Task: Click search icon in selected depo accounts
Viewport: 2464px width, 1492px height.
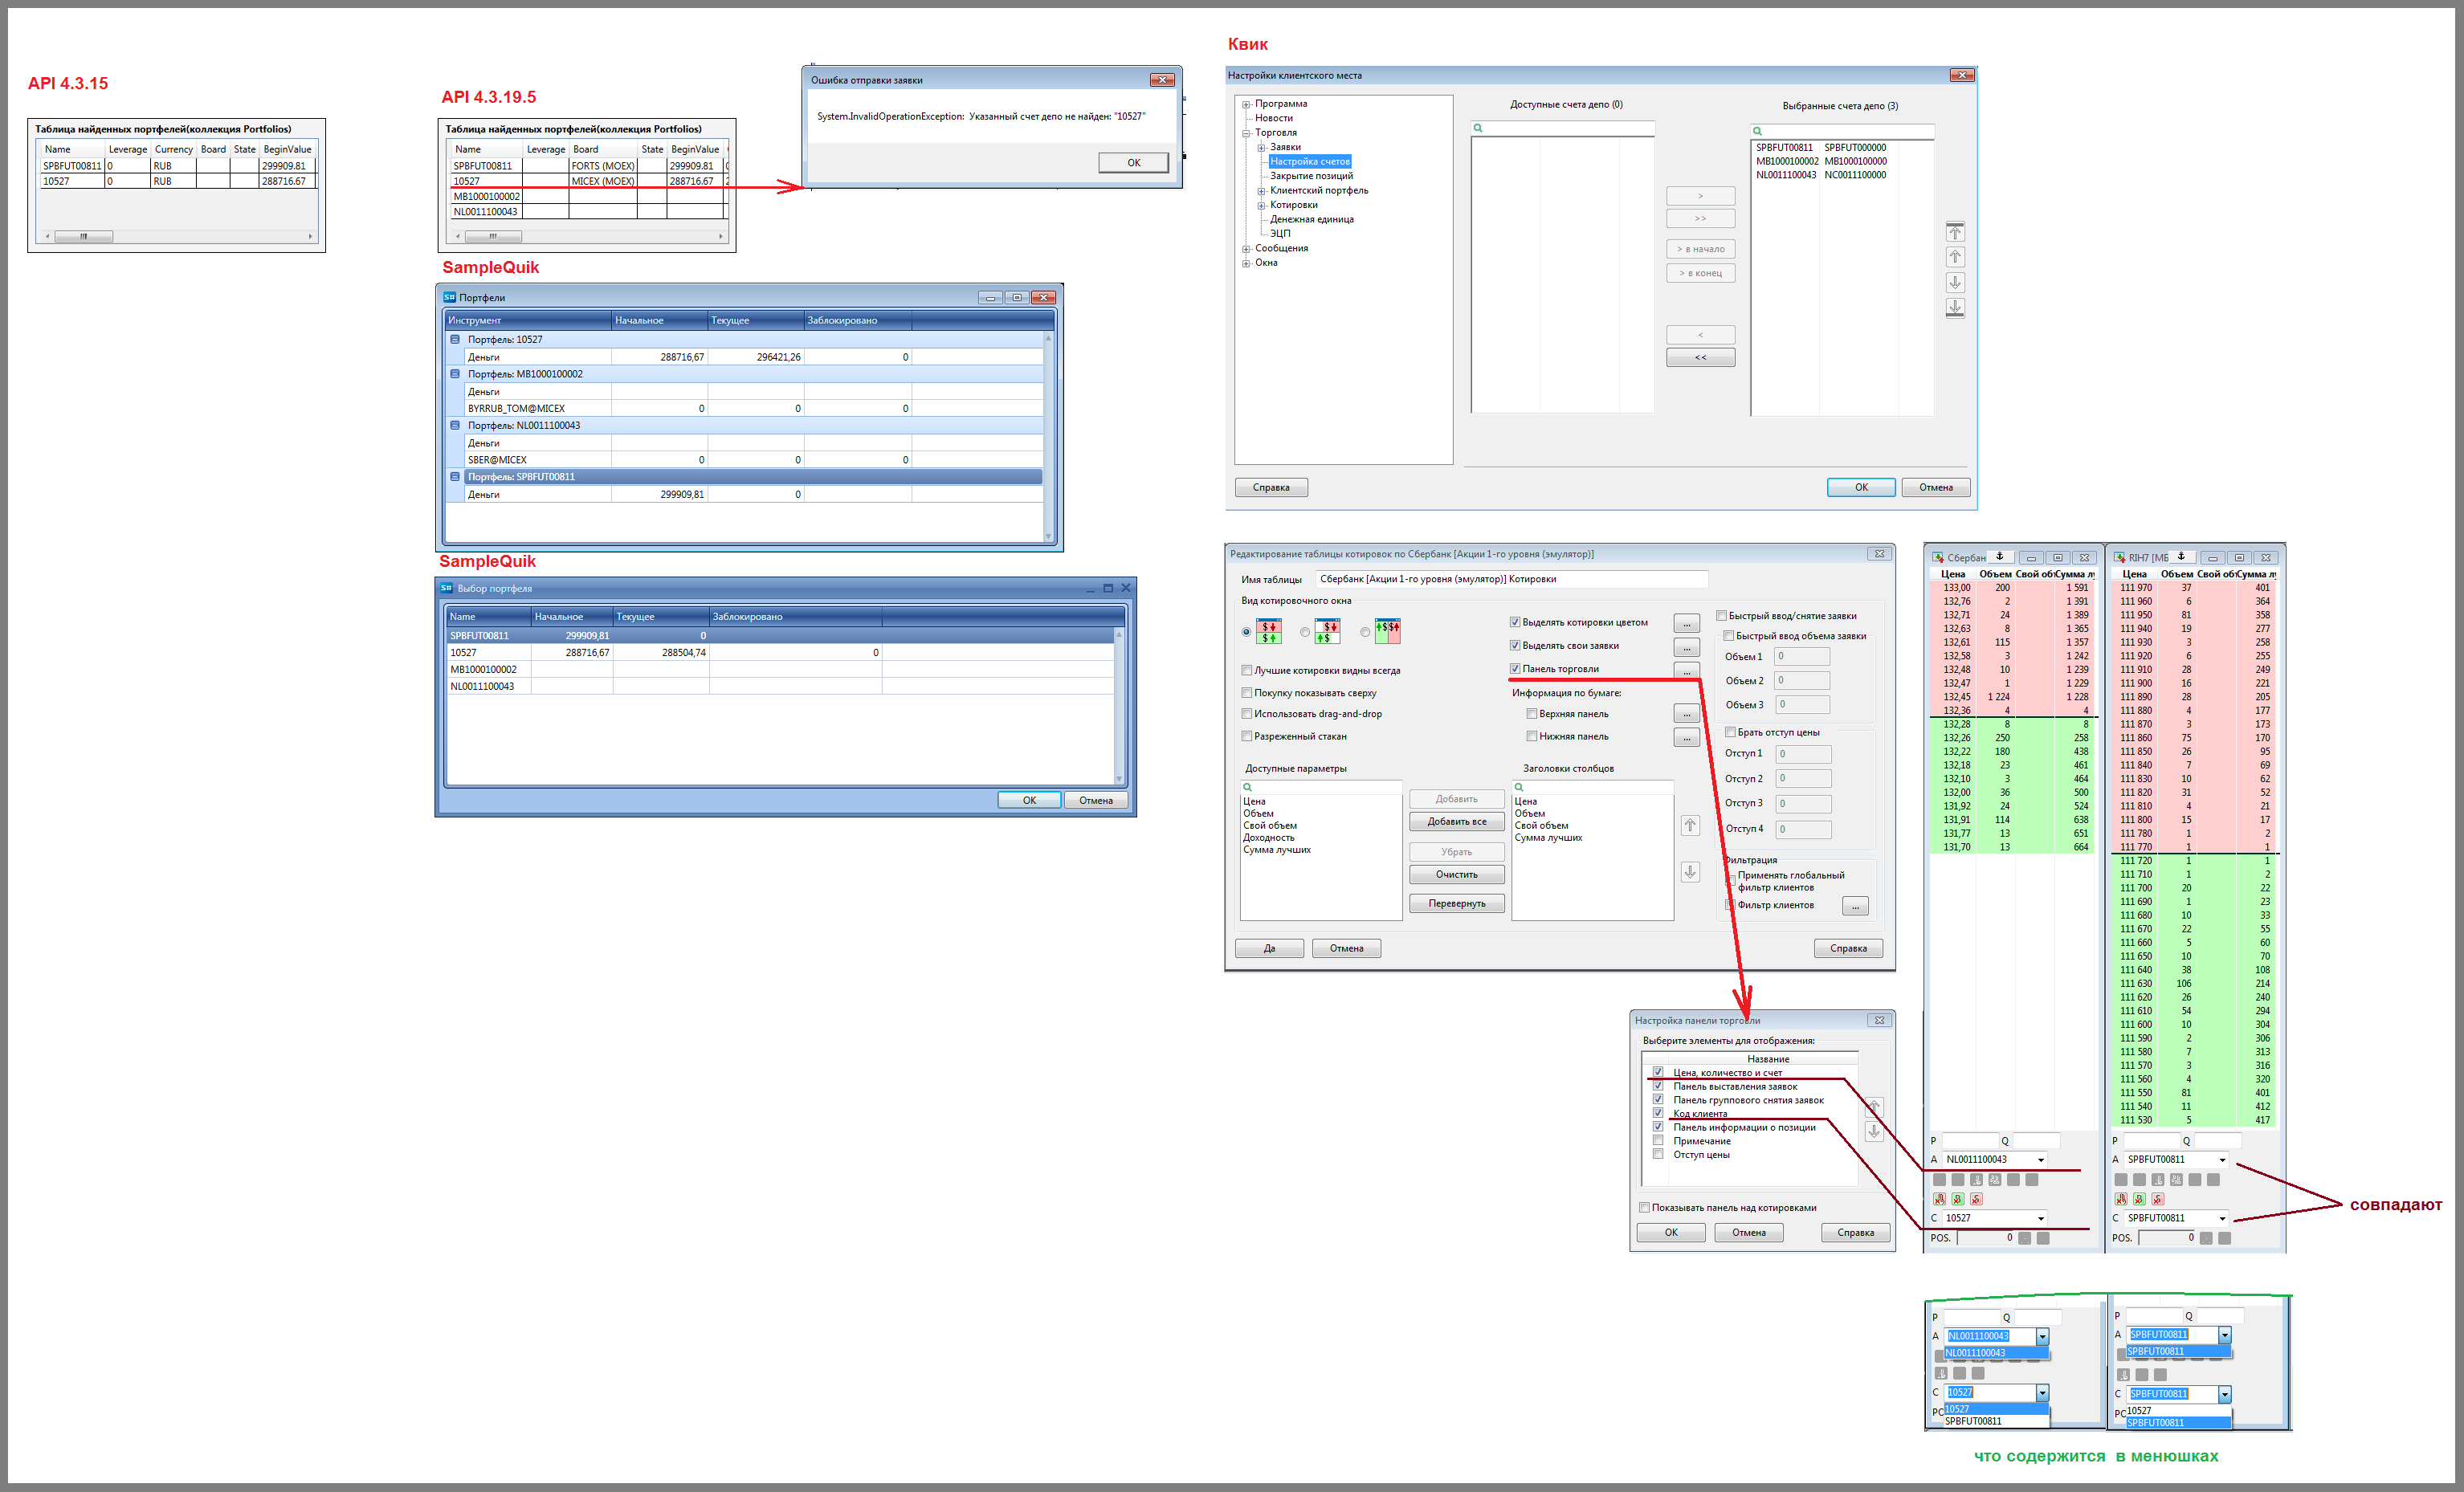Action: point(1757,131)
